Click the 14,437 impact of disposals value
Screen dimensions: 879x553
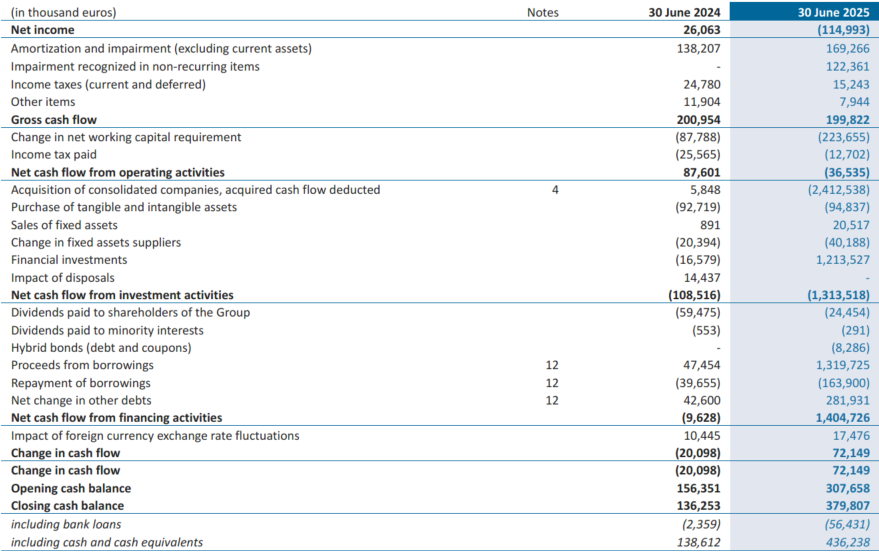coord(699,278)
